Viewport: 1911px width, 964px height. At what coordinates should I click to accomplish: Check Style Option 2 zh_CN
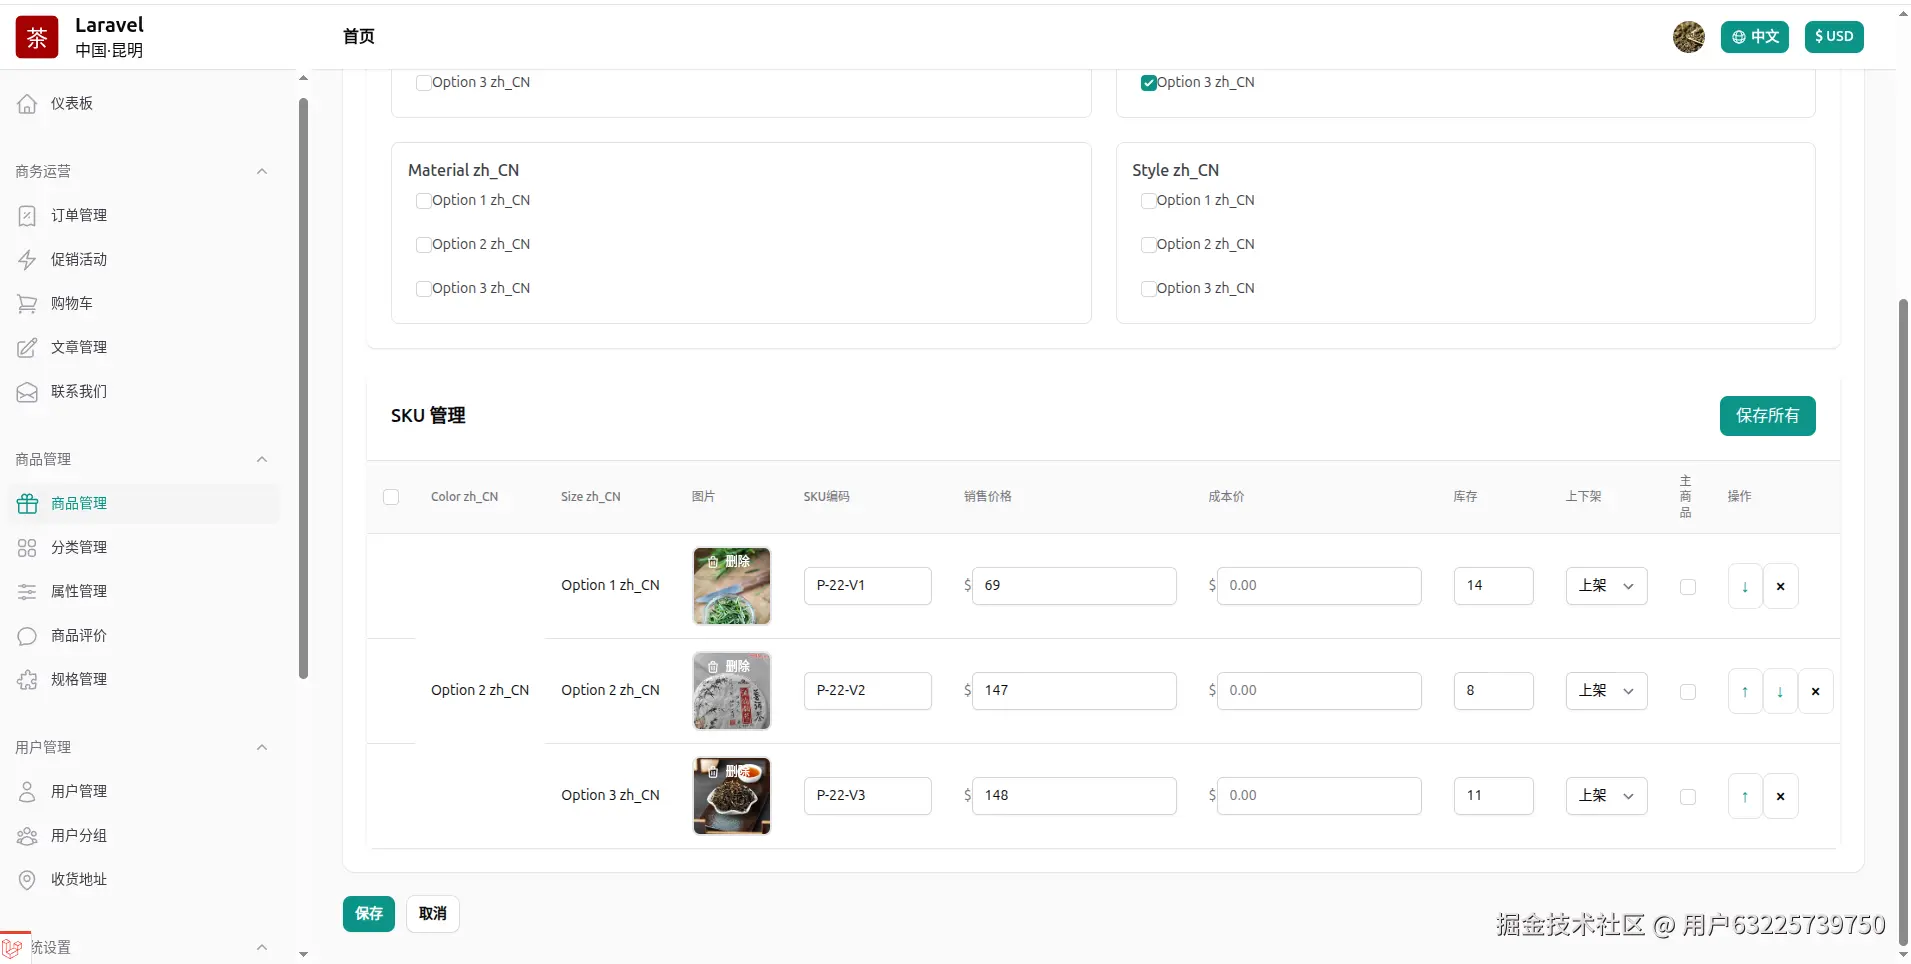point(1148,245)
